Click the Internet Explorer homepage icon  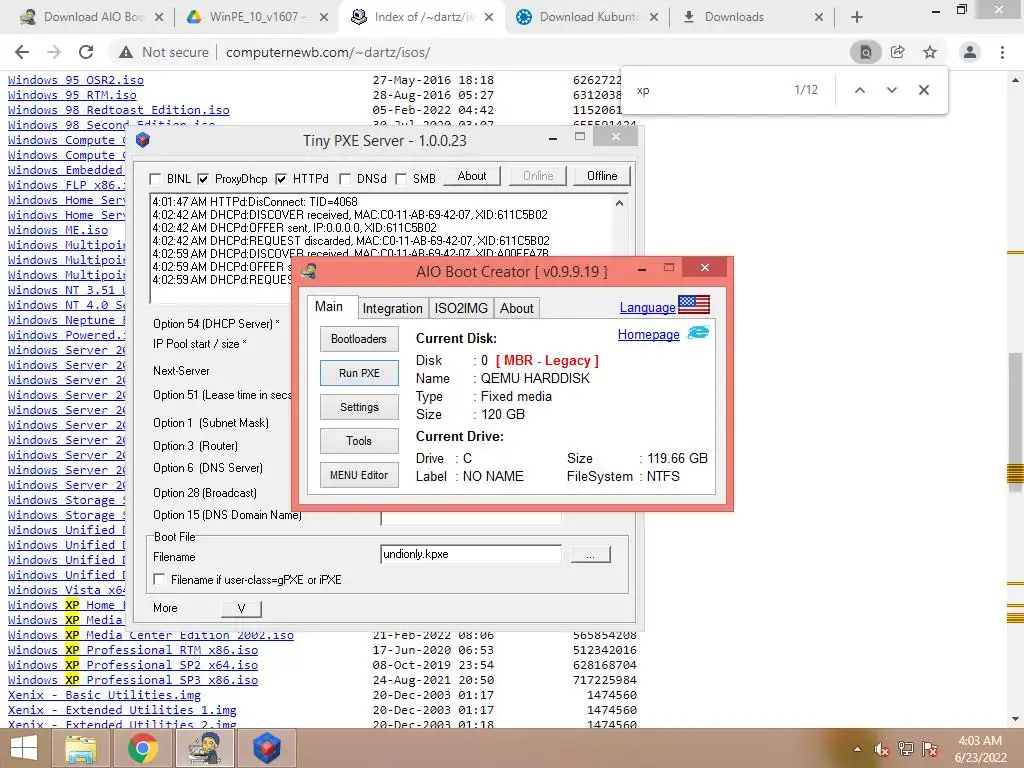point(698,333)
